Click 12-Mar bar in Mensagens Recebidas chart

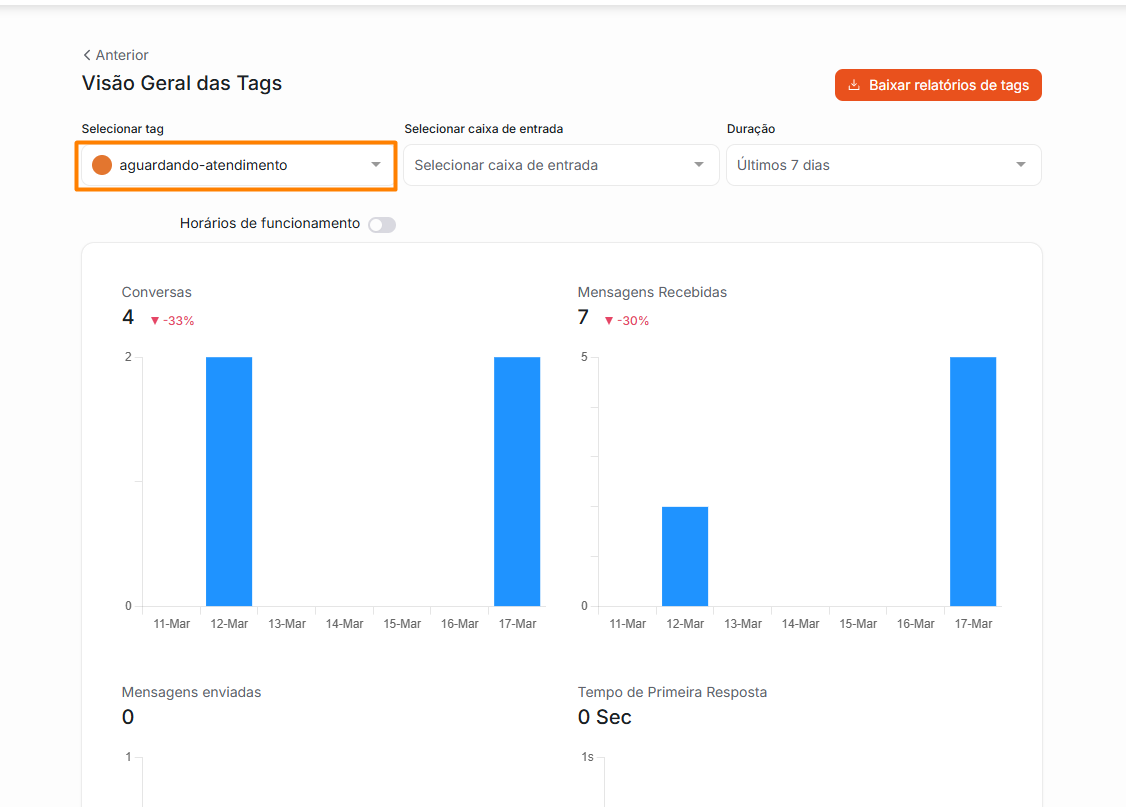[685, 556]
